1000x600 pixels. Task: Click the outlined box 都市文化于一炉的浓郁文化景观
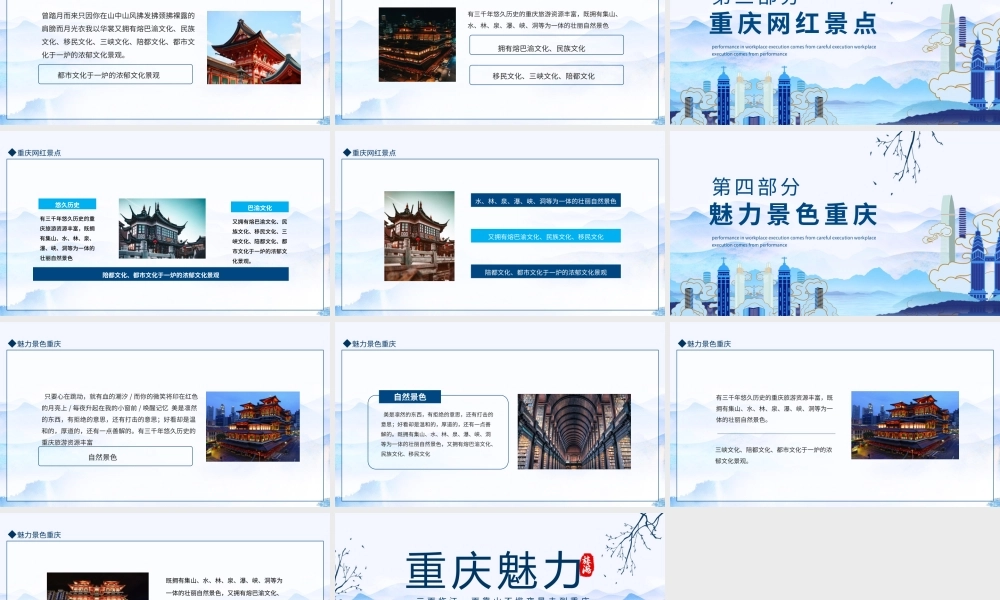[115, 75]
